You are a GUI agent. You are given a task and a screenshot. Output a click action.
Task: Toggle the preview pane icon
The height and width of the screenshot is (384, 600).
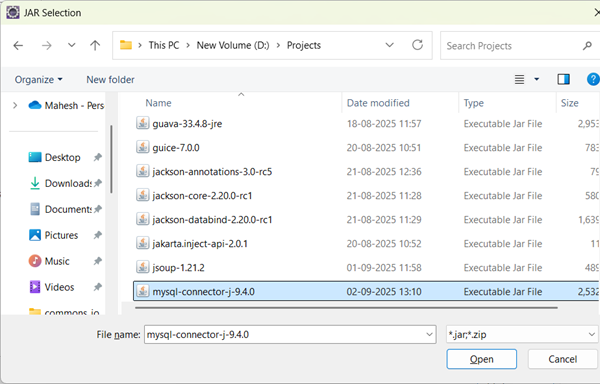pos(563,79)
